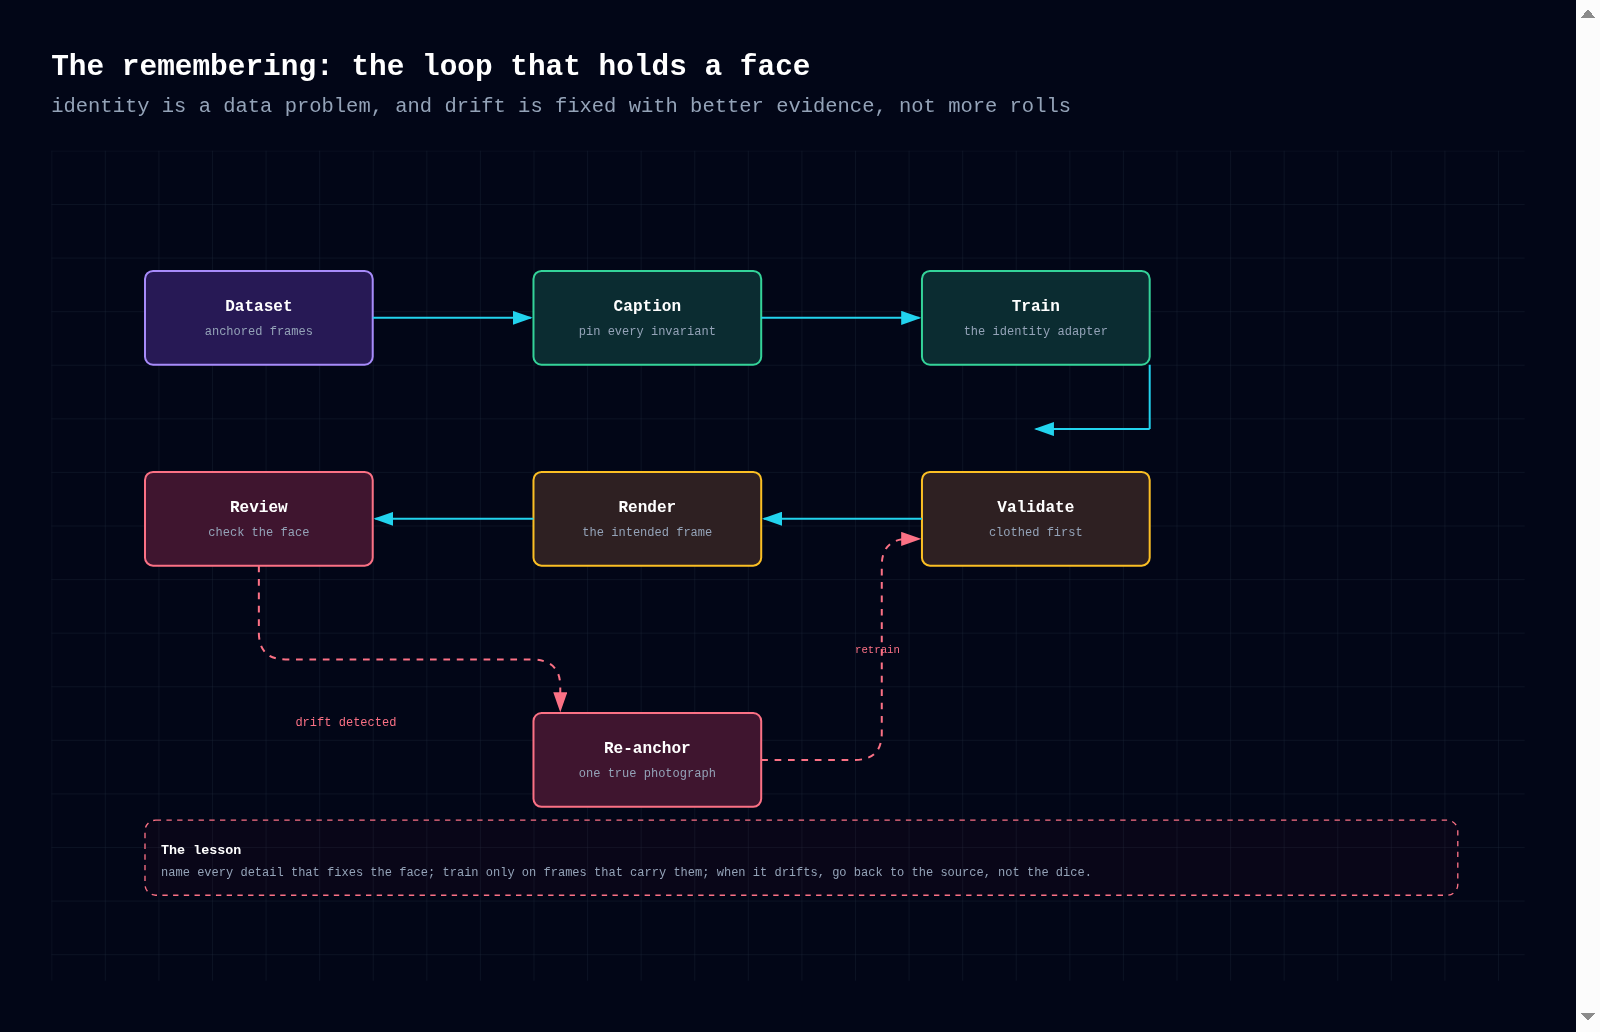The width and height of the screenshot is (1600, 1032).
Task: Click the title 'The remembering: the loop that holds a face'
Action: pos(431,66)
